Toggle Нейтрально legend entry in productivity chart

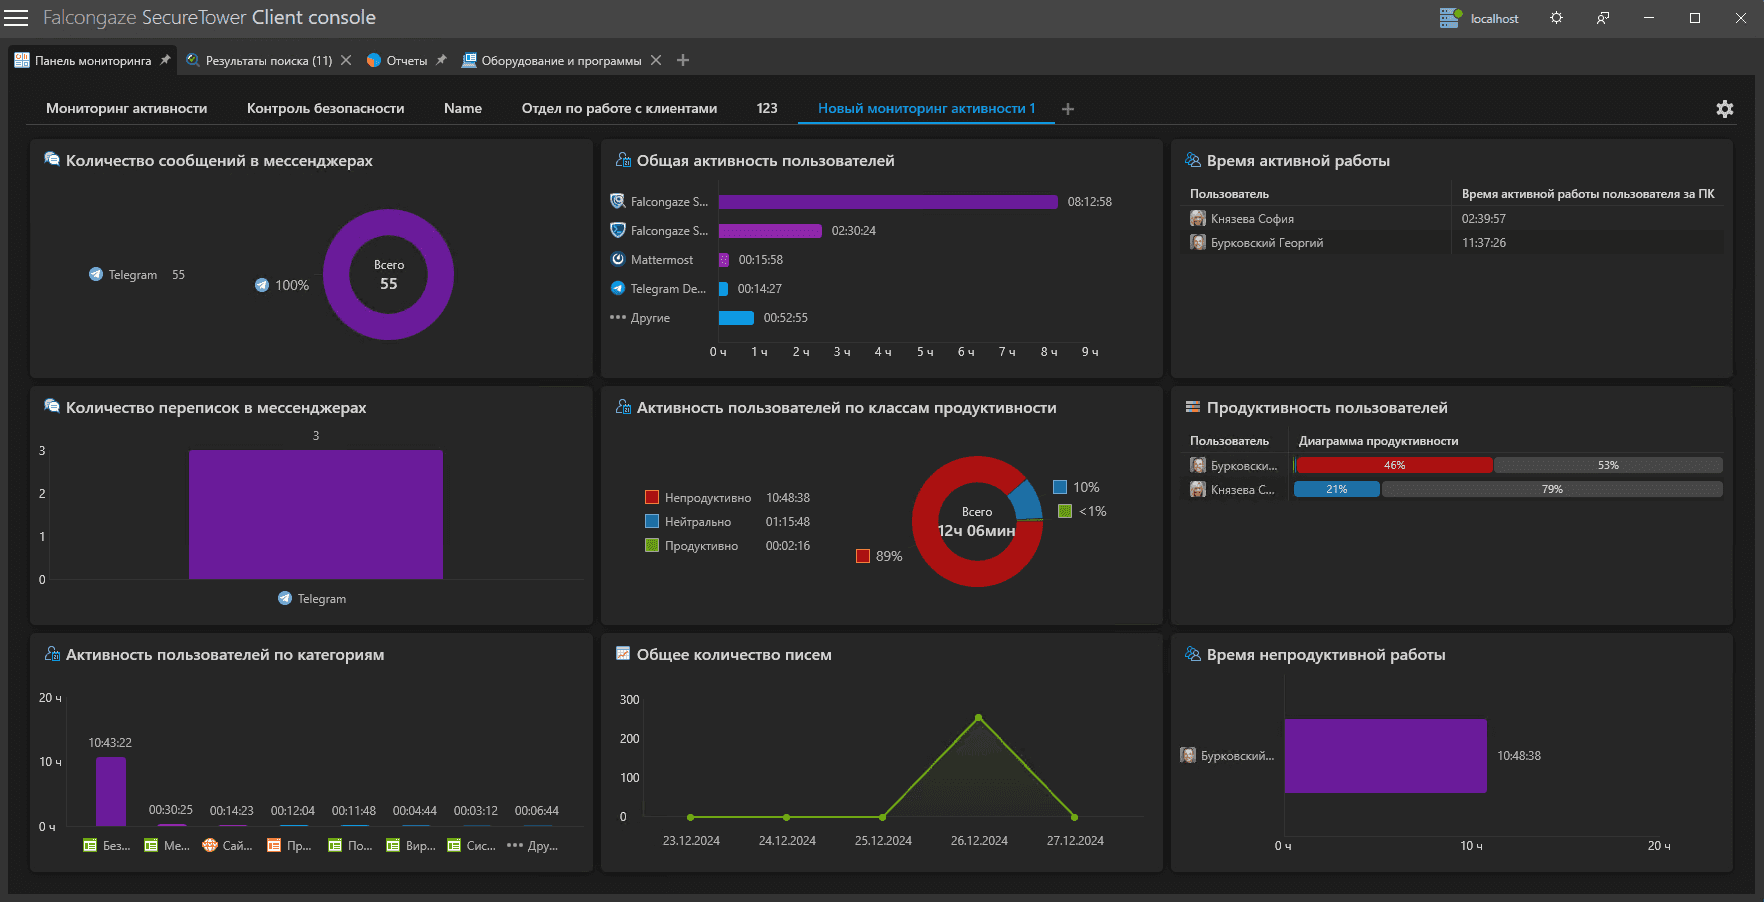click(697, 522)
